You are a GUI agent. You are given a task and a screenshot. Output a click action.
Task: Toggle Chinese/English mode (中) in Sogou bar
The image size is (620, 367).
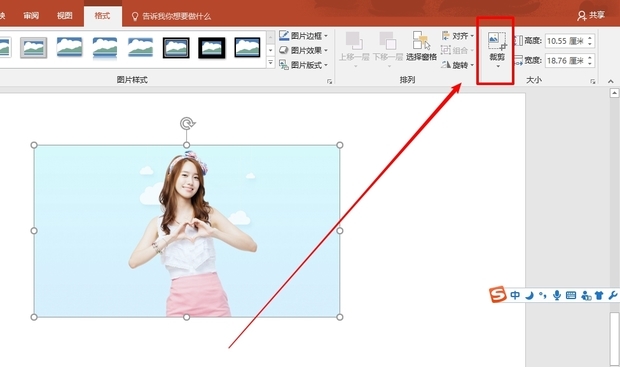coord(515,295)
